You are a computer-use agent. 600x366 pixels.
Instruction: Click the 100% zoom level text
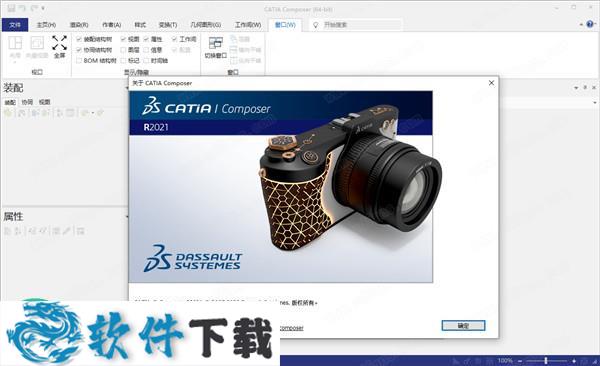point(505,361)
